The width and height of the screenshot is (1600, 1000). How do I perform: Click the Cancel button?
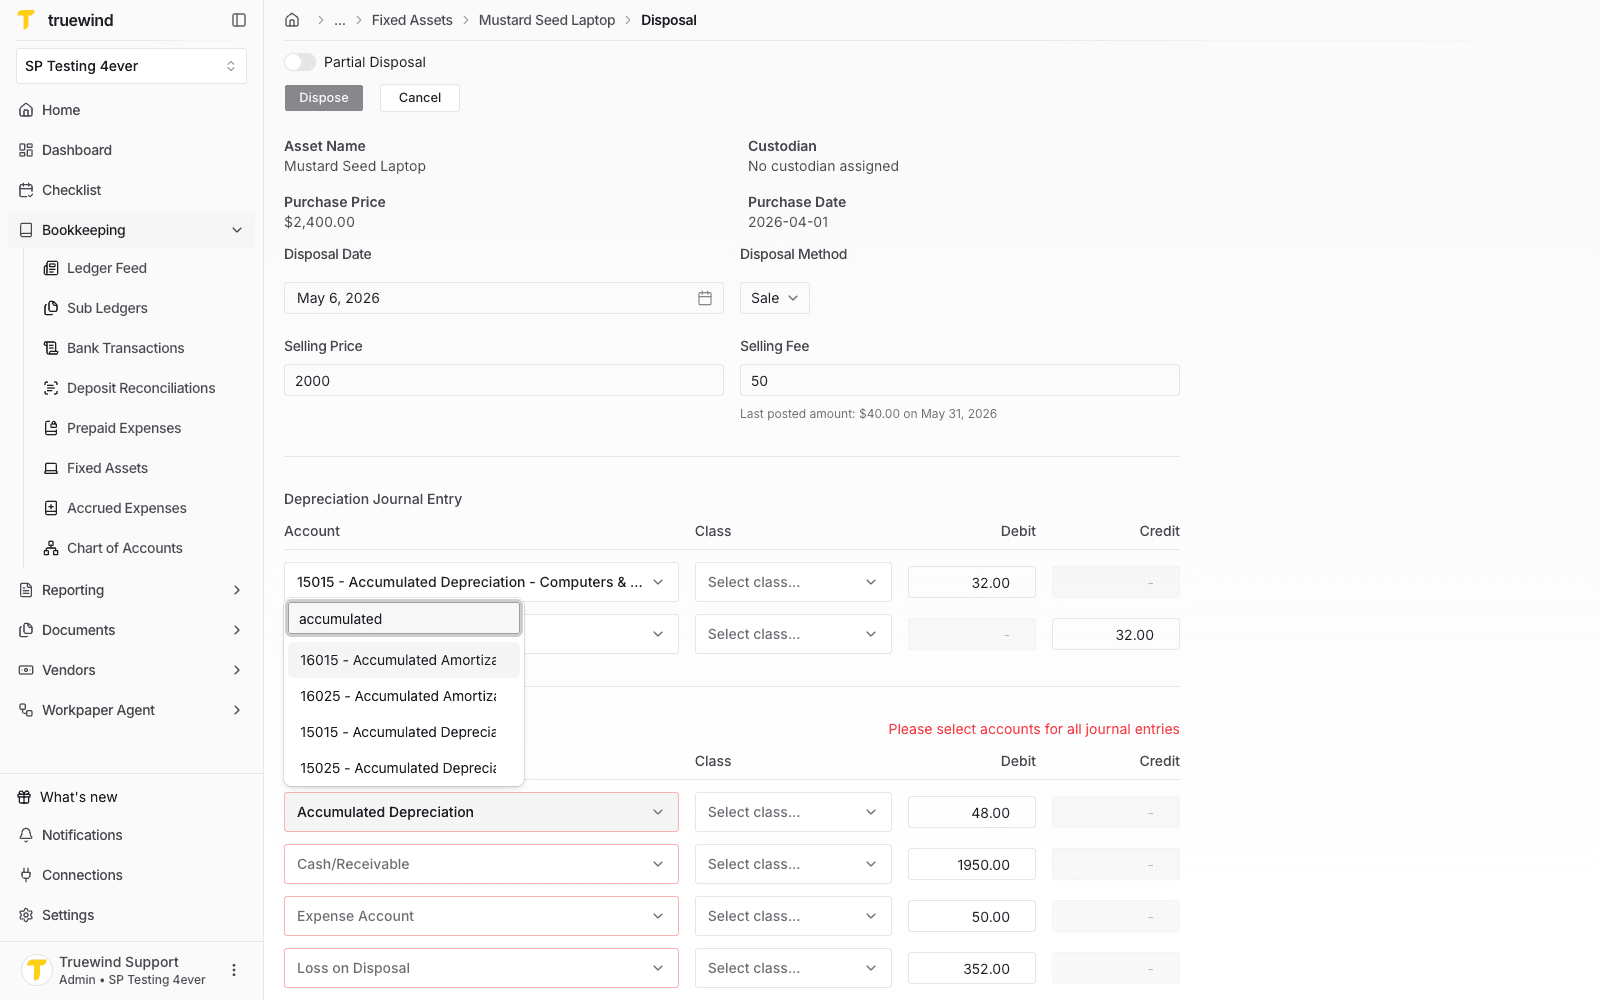tap(420, 98)
